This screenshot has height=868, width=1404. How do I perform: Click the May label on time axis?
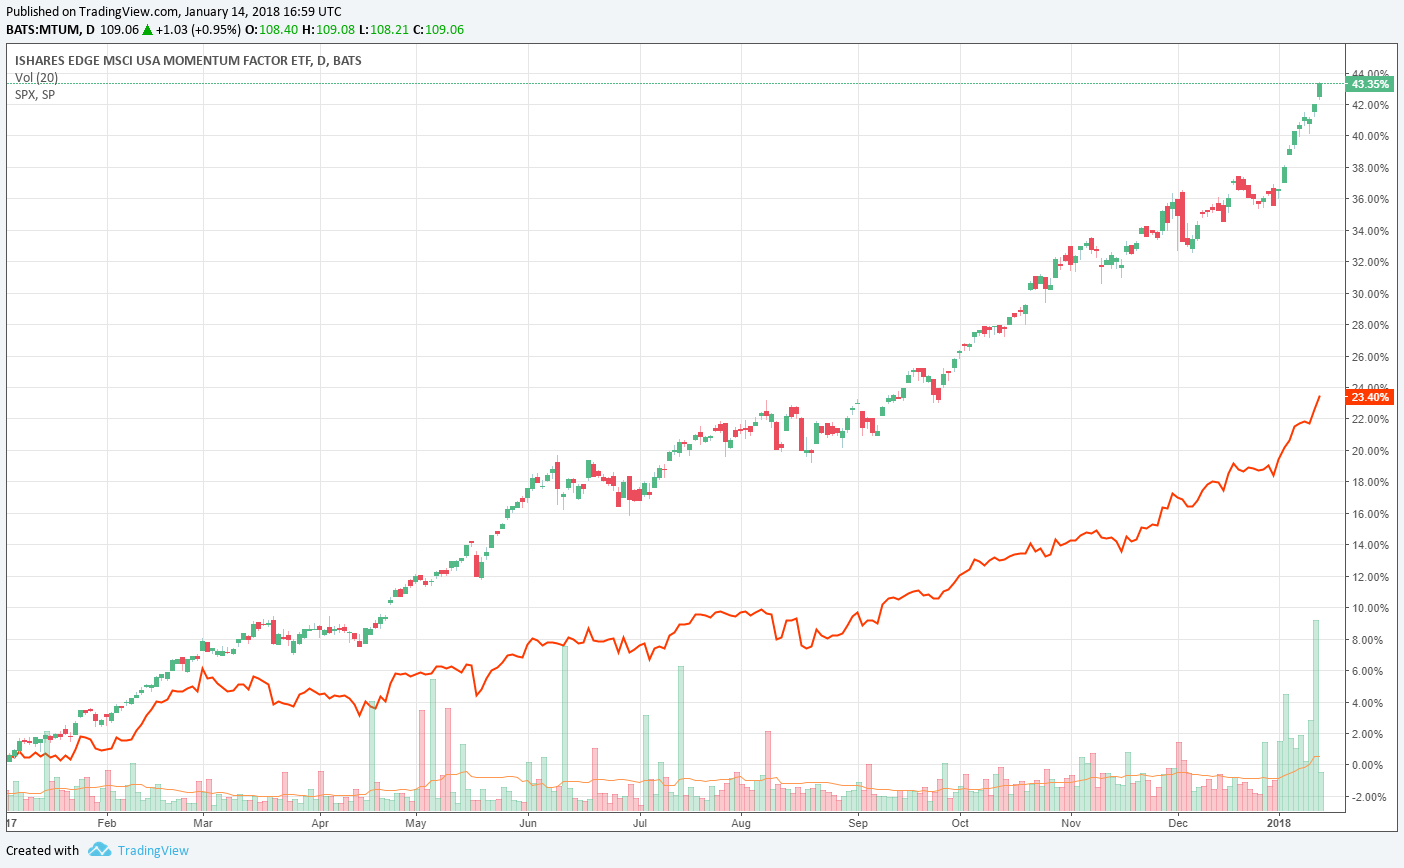click(416, 824)
